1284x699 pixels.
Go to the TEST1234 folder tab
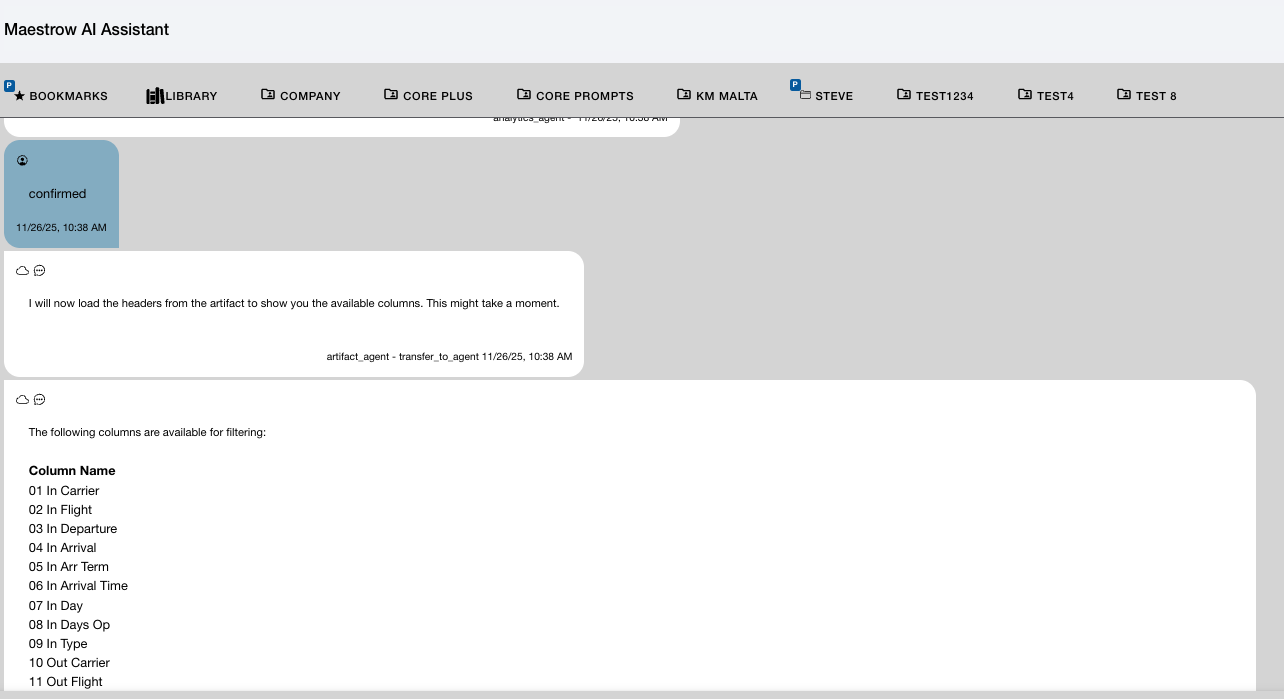935,96
